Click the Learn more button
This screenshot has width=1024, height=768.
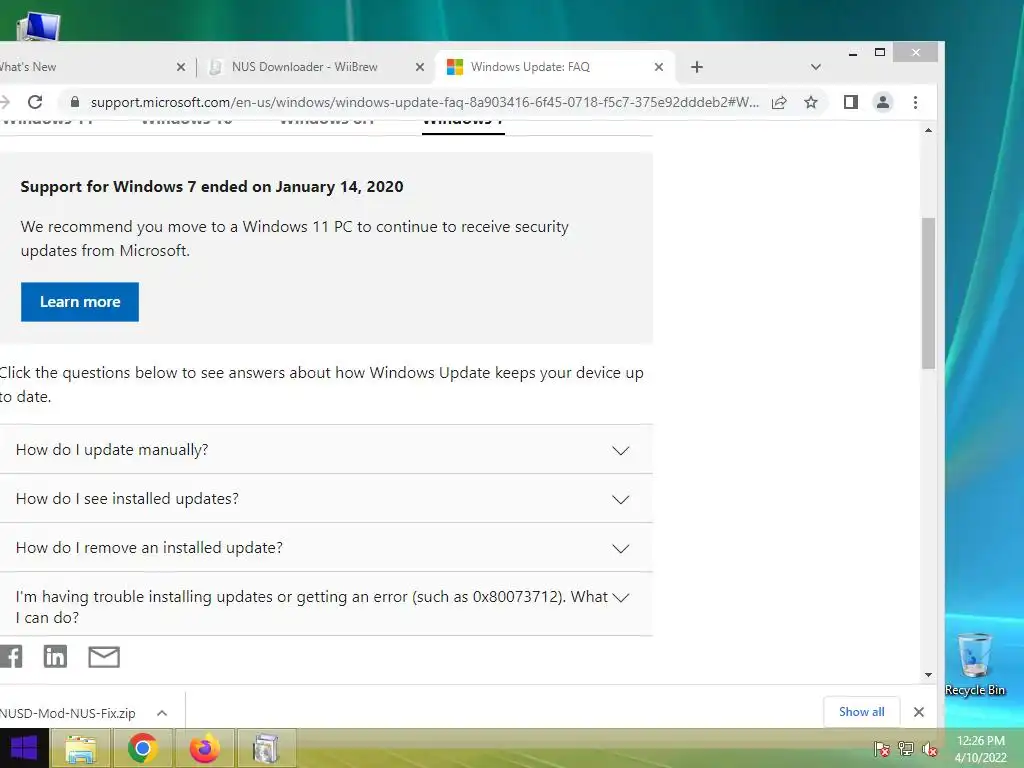(80, 302)
